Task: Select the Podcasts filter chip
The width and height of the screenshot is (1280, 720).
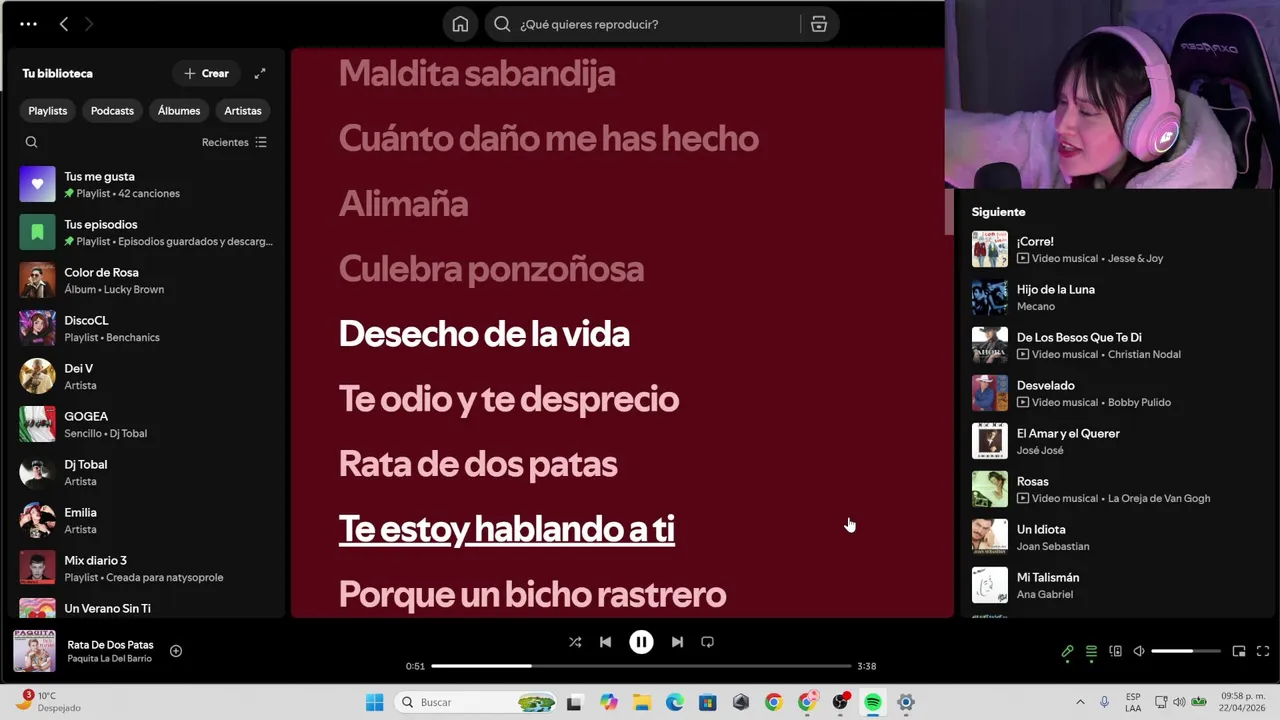Action: 112,111
